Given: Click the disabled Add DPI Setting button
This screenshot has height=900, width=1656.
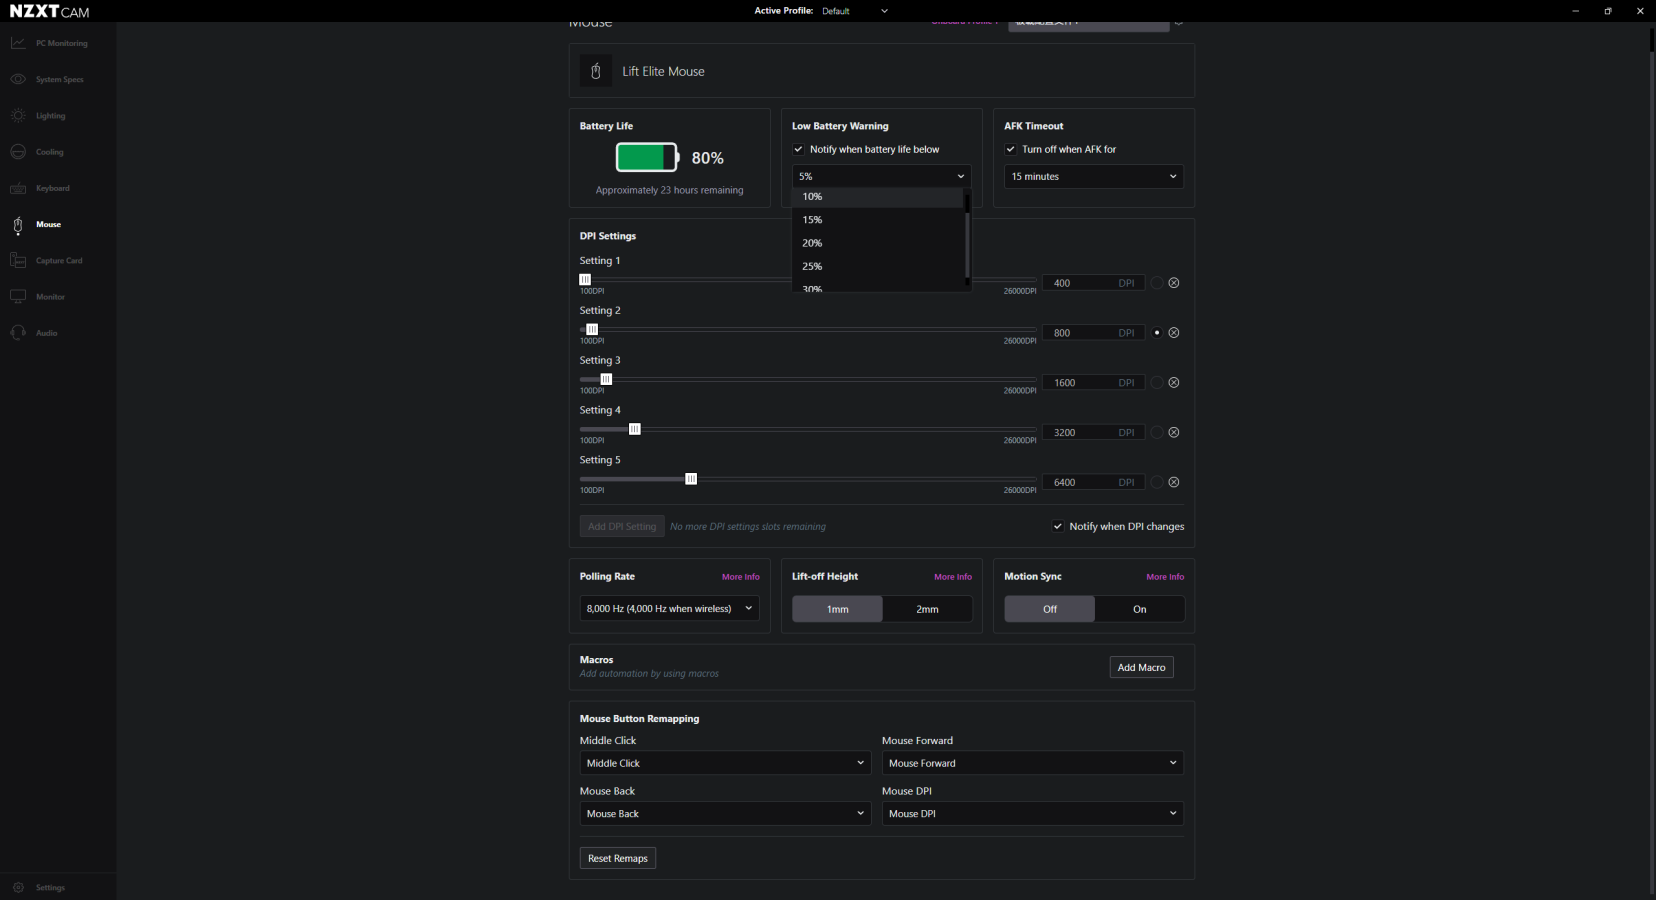Looking at the screenshot, I should (x=622, y=526).
